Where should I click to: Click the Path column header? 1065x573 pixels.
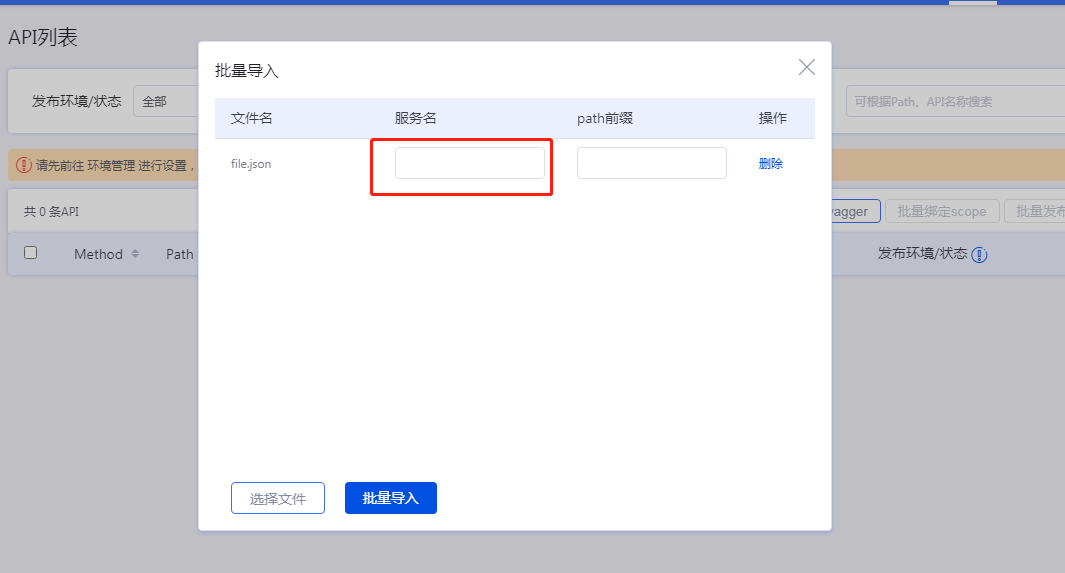pyautogui.click(x=180, y=254)
